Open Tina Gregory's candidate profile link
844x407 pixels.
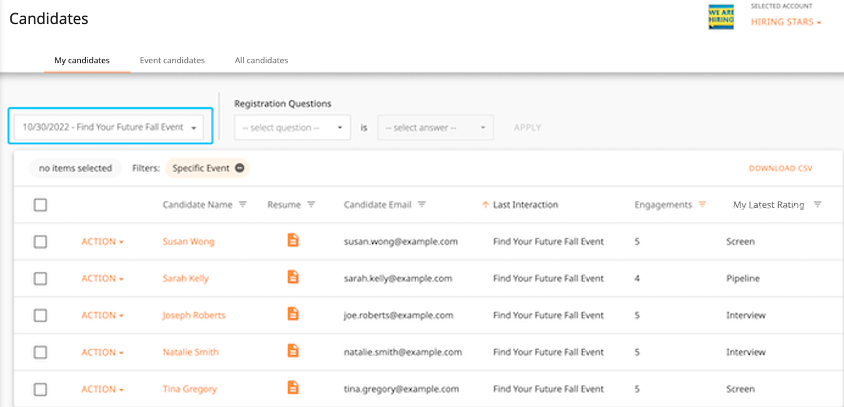(189, 389)
